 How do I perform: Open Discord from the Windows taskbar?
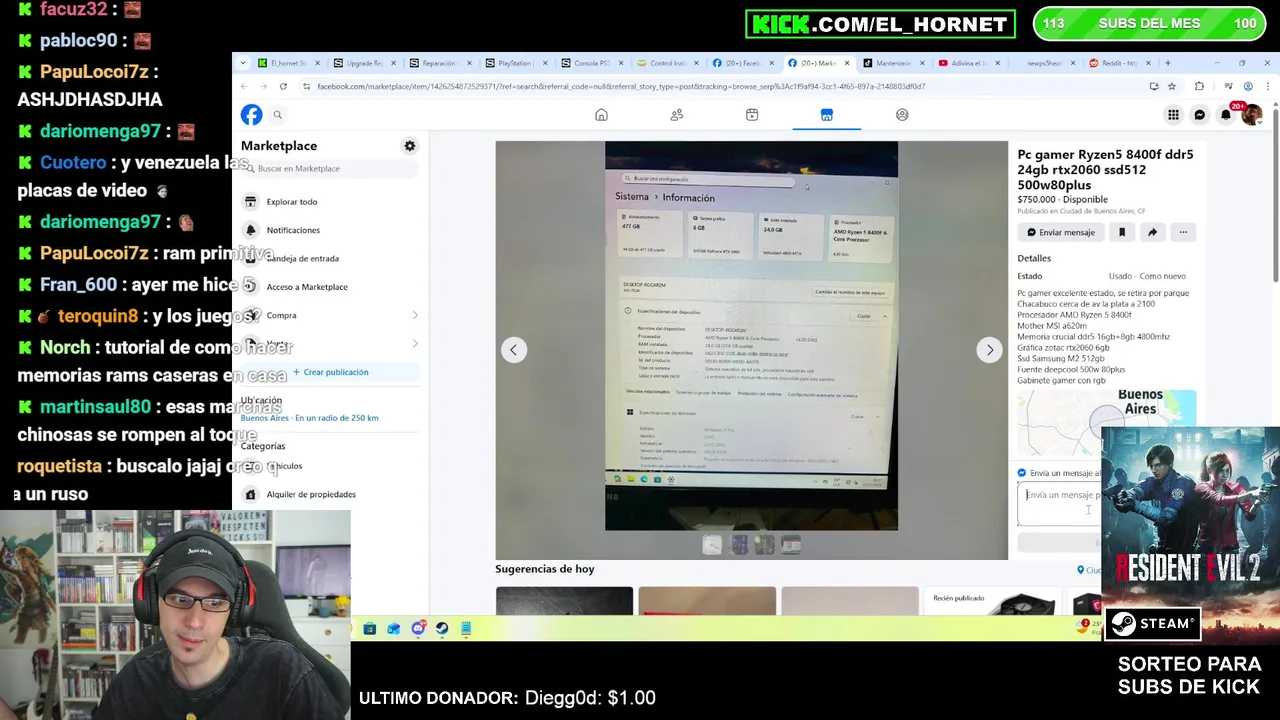(418, 628)
